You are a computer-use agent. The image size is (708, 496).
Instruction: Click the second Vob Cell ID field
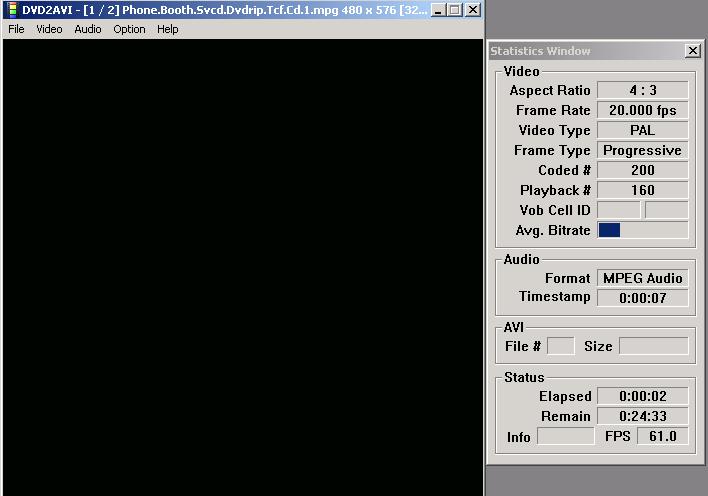pos(666,210)
